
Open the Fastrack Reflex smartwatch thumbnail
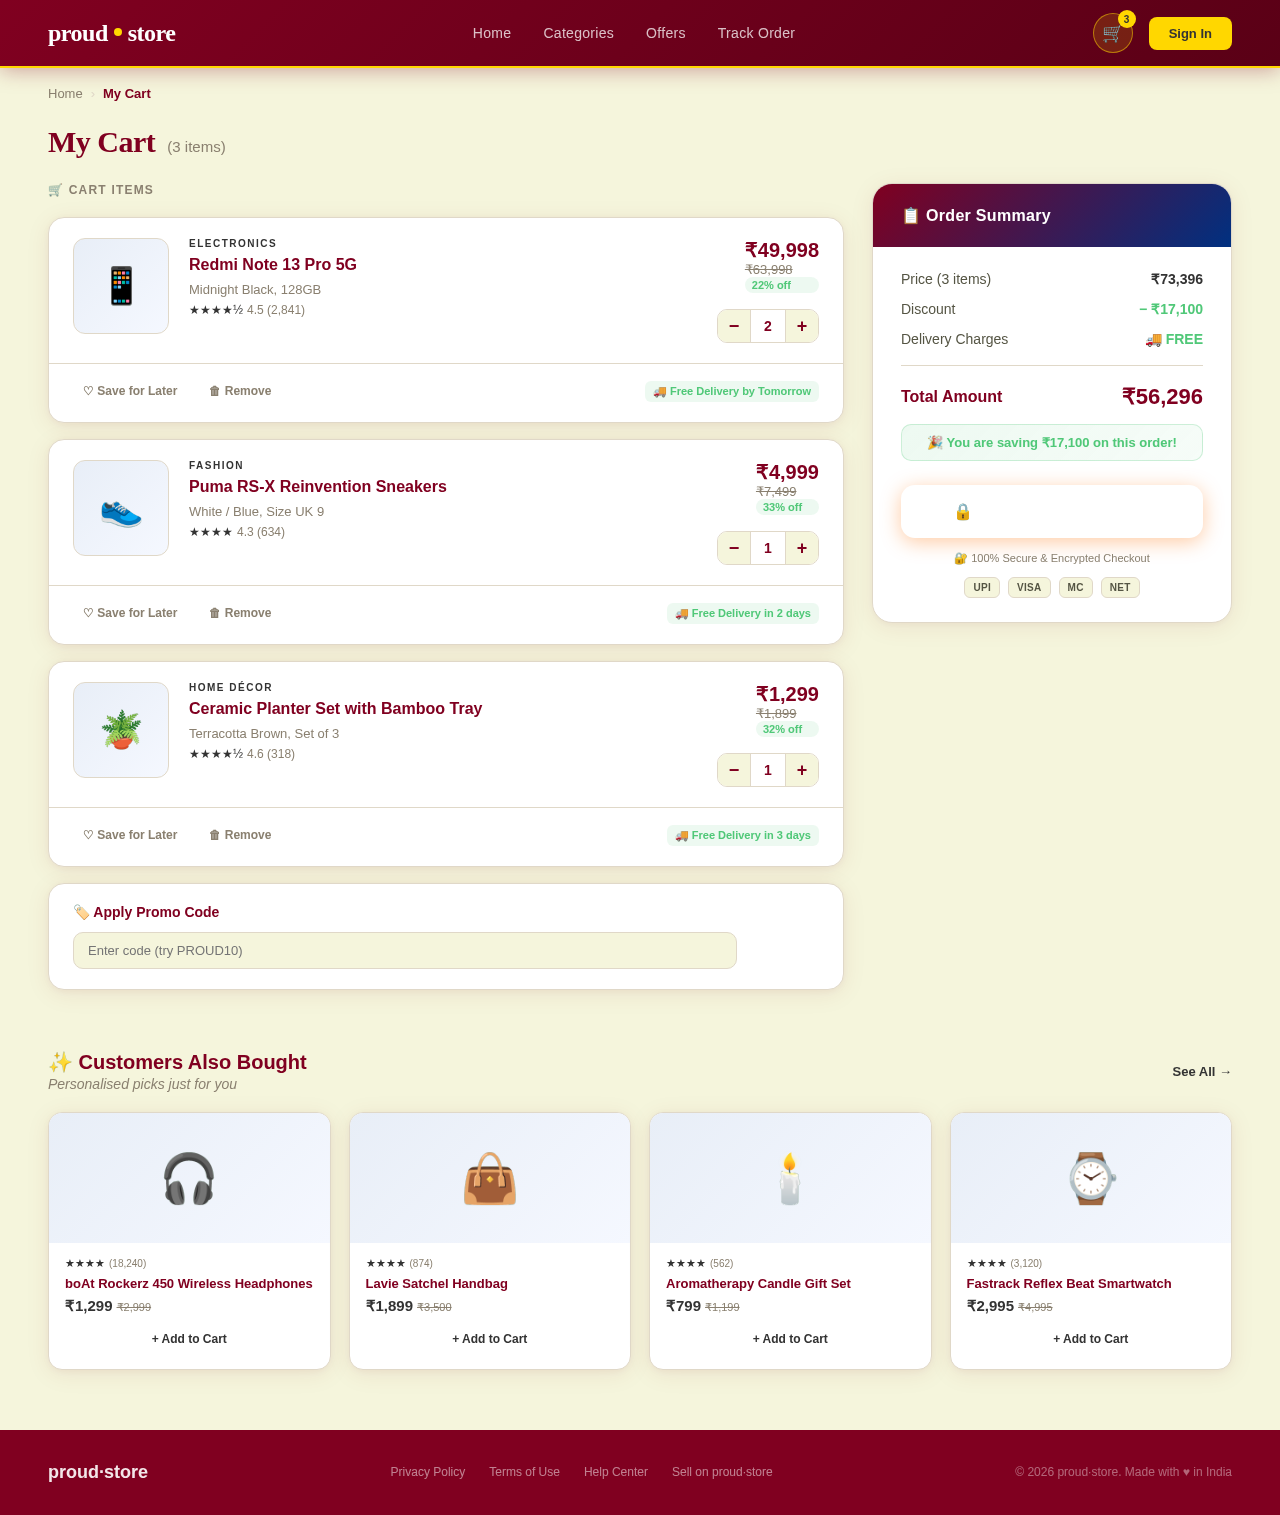pyautogui.click(x=1090, y=1178)
